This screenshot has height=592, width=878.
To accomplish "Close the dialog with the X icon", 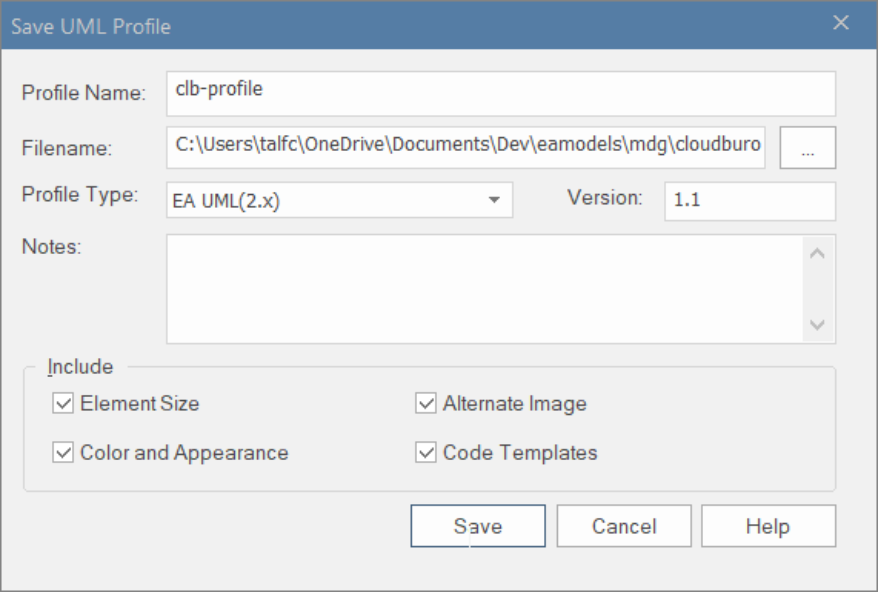I will [x=841, y=24].
